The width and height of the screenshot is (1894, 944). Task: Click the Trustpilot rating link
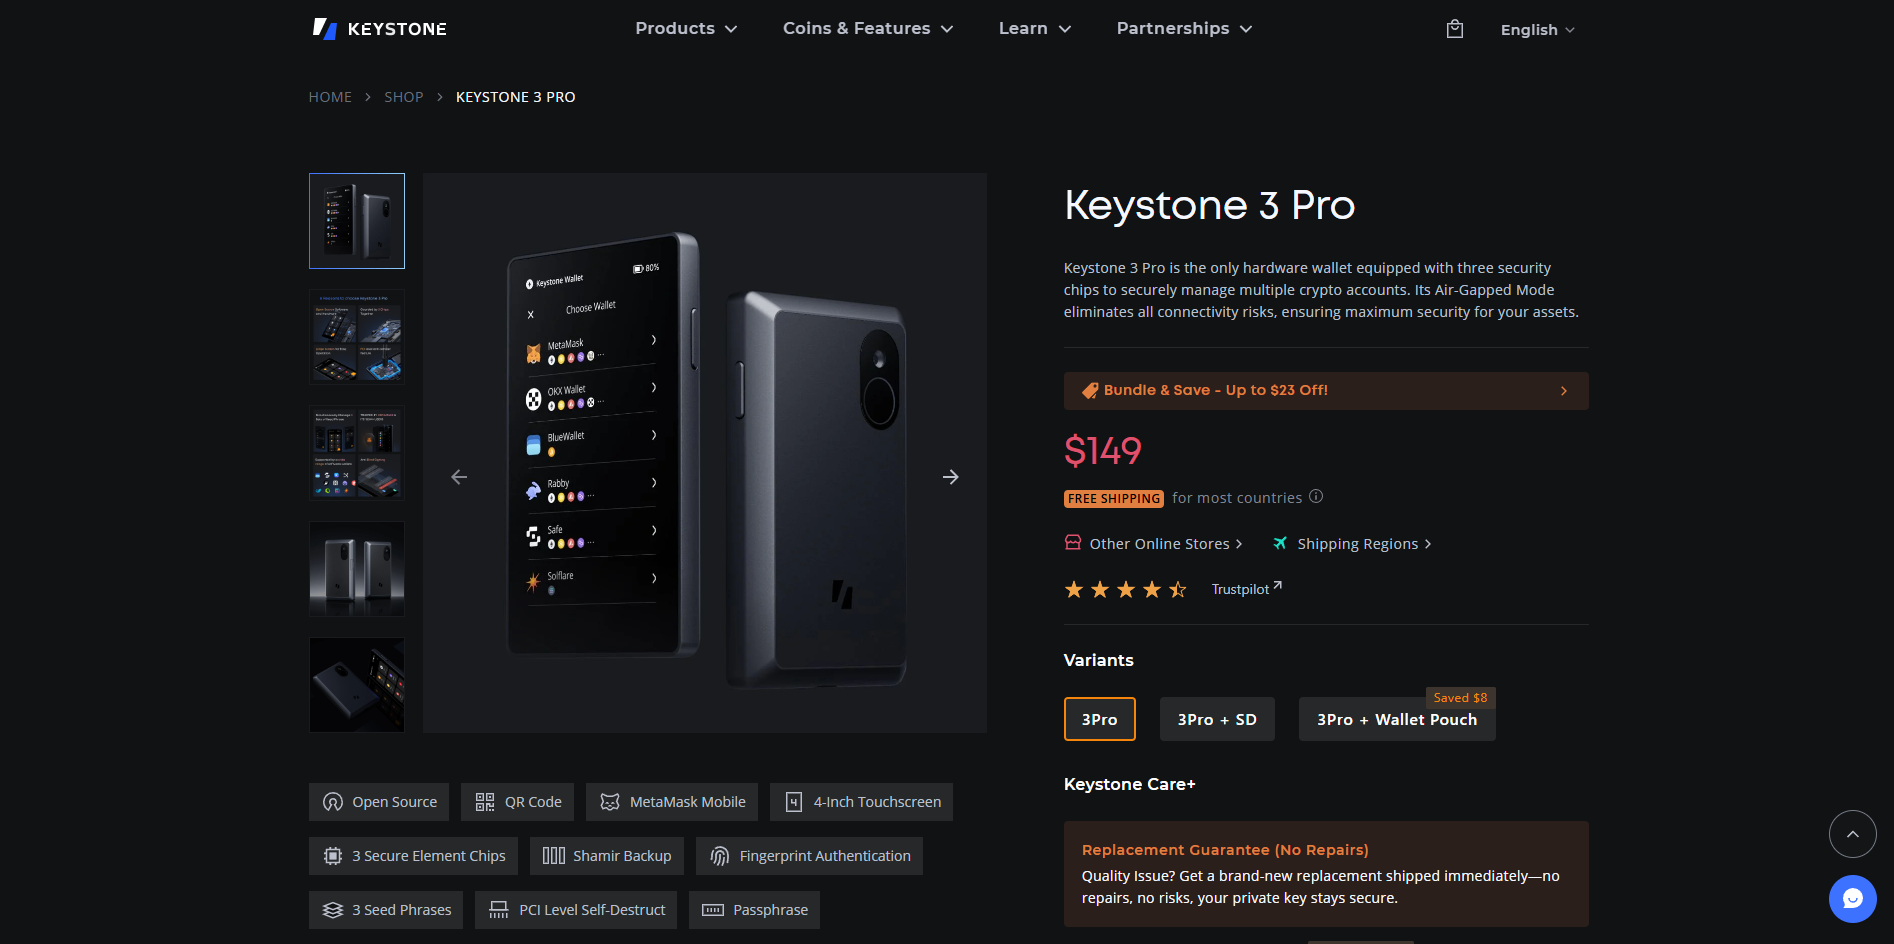click(1240, 589)
